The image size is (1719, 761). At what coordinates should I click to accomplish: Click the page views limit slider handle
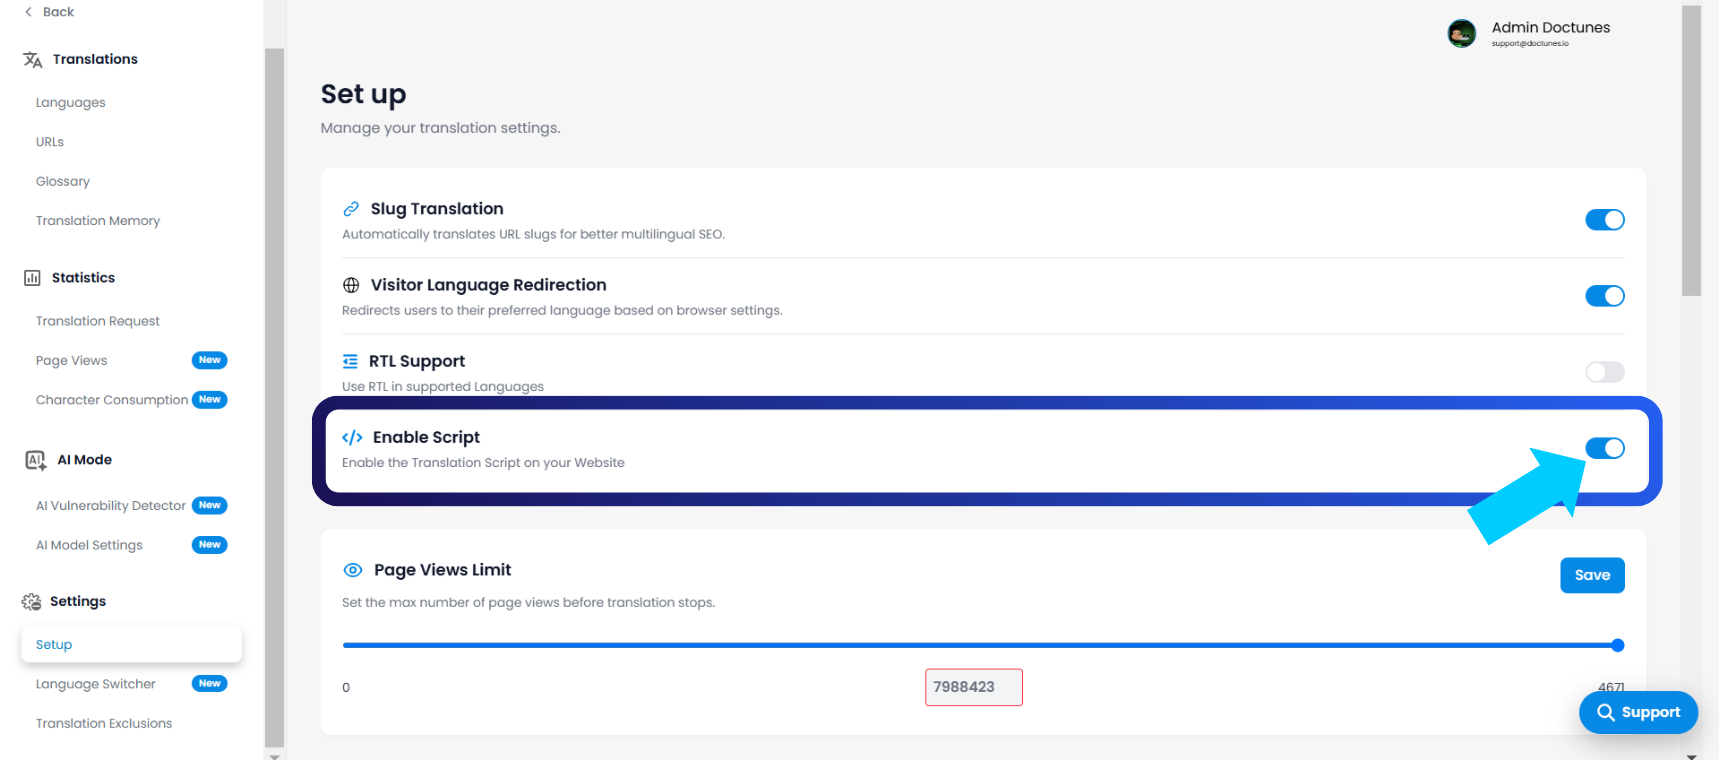(x=1617, y=645)
